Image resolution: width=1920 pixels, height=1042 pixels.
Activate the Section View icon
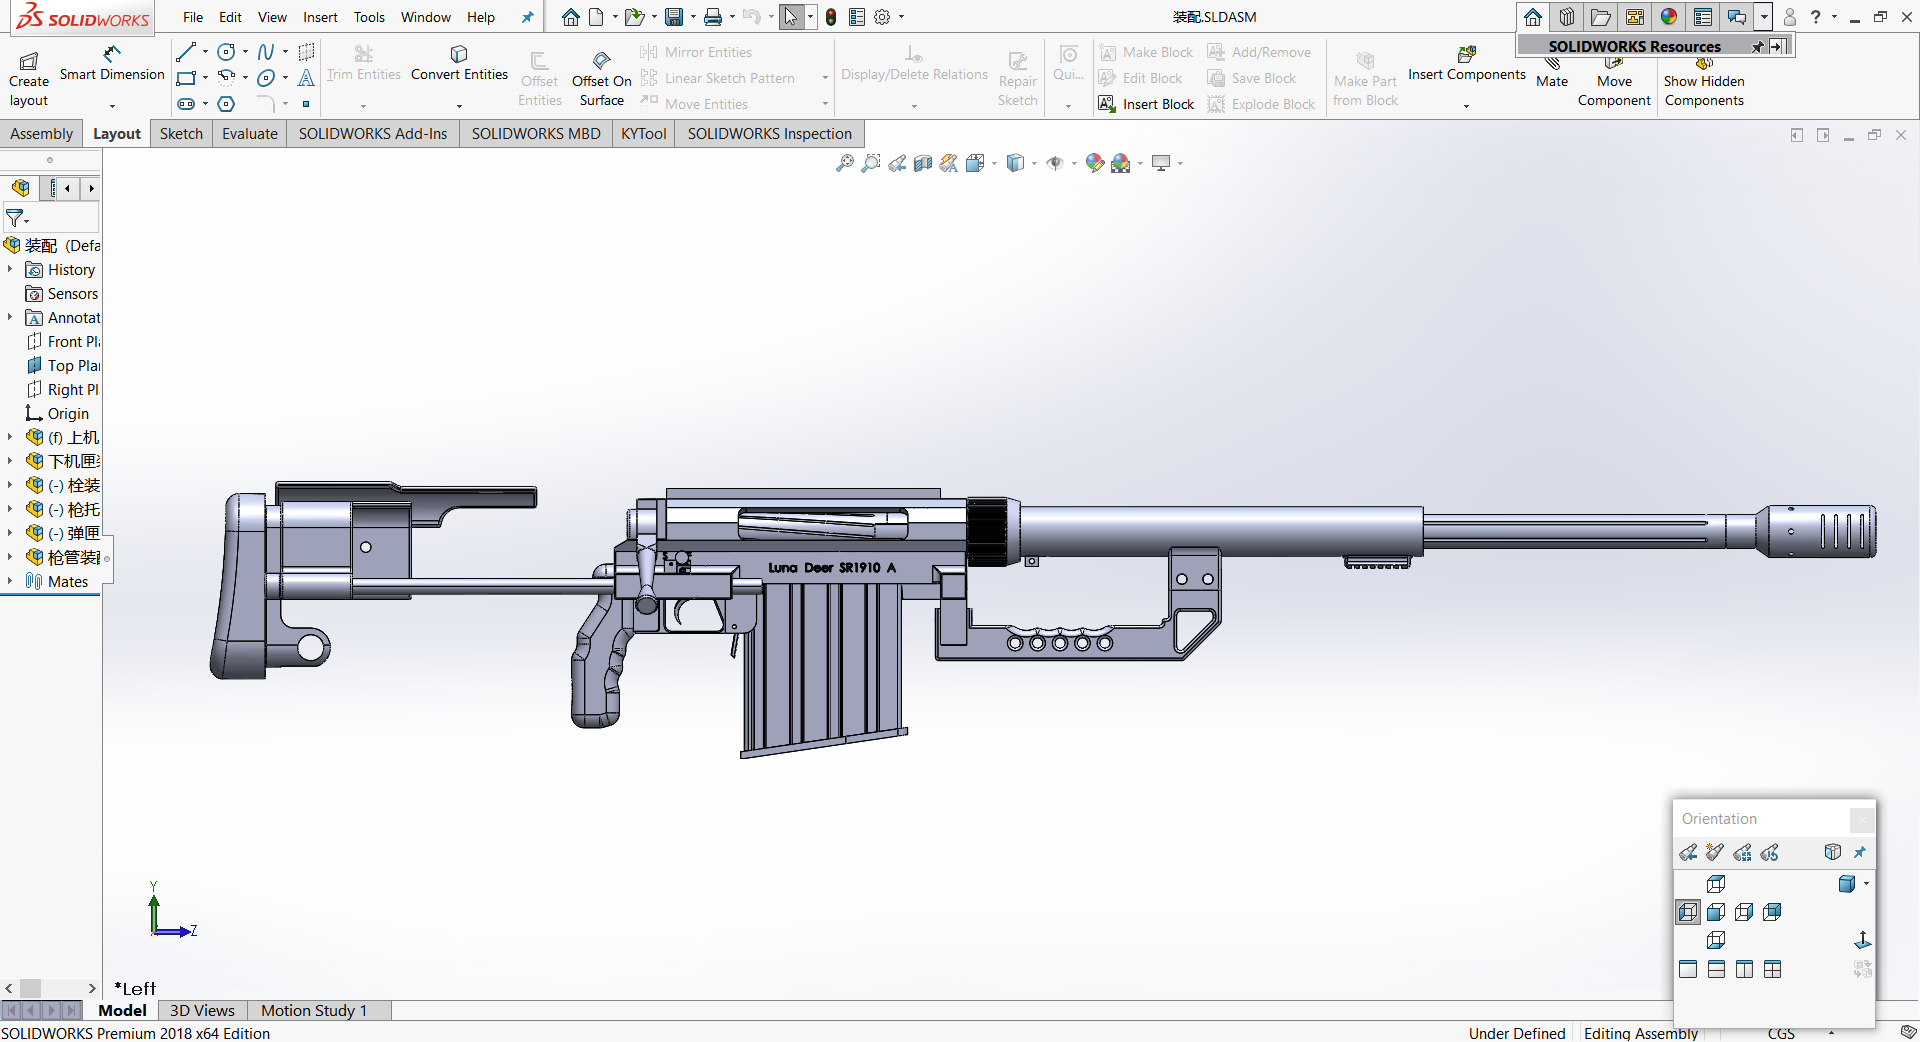(923, 163)
